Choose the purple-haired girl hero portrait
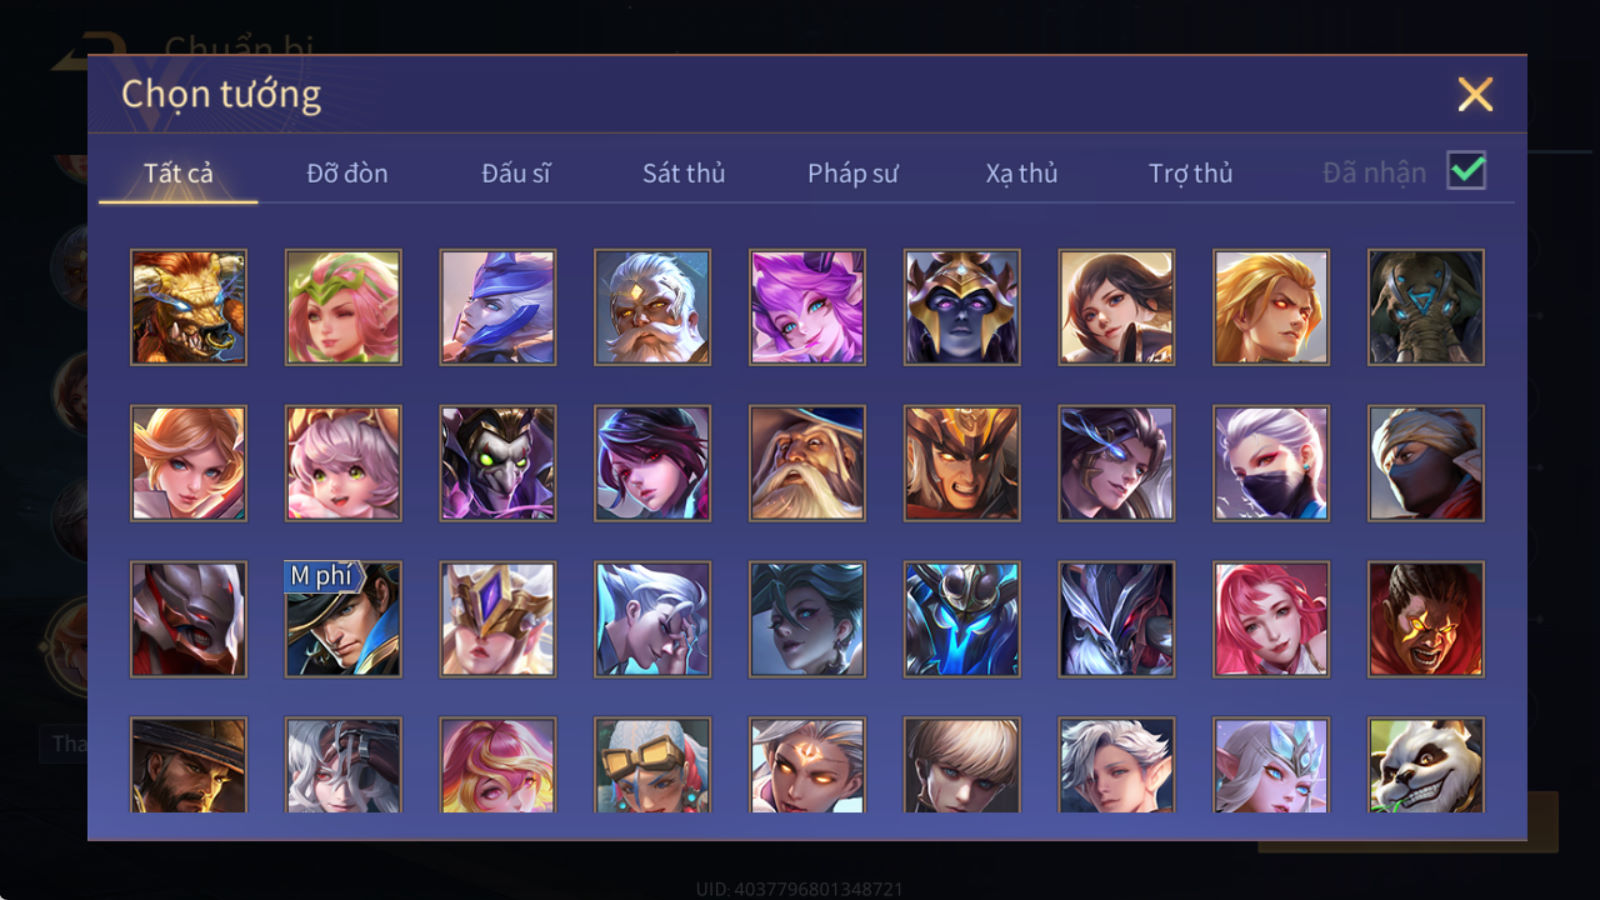This screenshot has width=1600, height=900. coord(807,307)
